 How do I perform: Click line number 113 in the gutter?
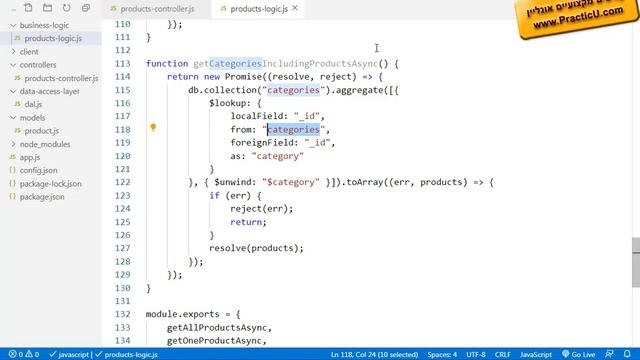pos(122,64)
